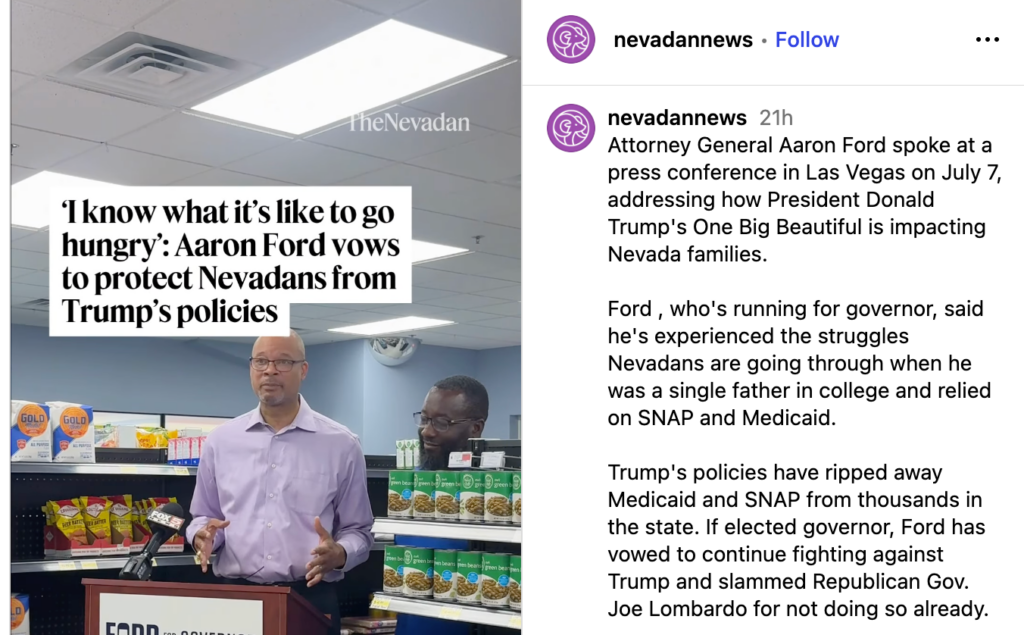Viewport: 1024px width, 635px height.
Task: Click the Gold flour bags on the shelf
Action: pos(52,431)
